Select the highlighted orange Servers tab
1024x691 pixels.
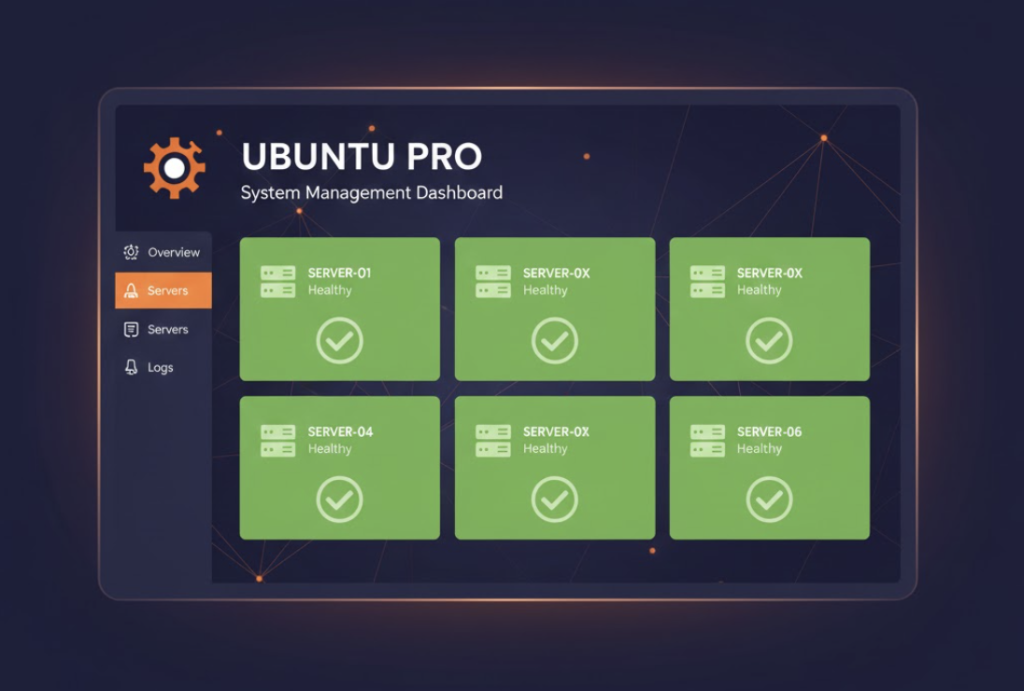coord(163,290)
